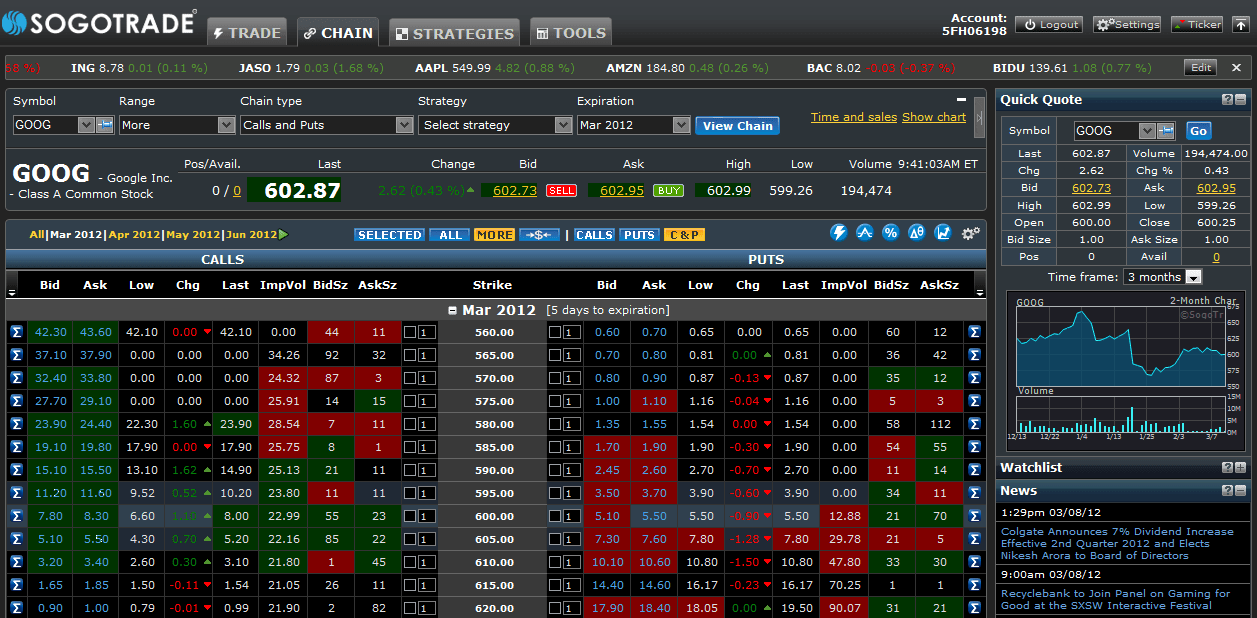Collapse the Mar 2012 expiration group
The width and height of the screenshot is (1257, 618).
click(452, 310)
